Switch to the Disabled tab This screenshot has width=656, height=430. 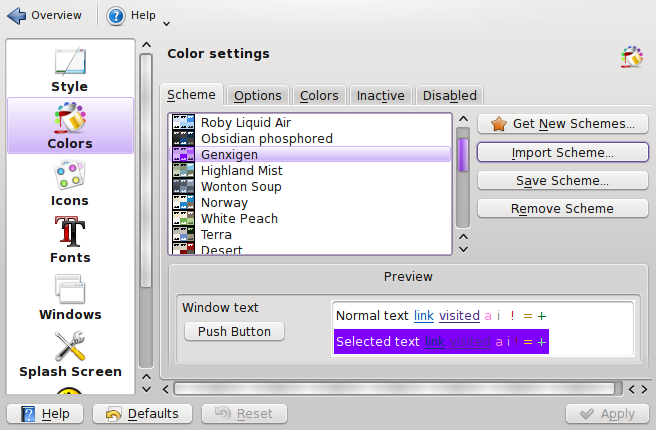pyautogui.click(x=450, y=96)
